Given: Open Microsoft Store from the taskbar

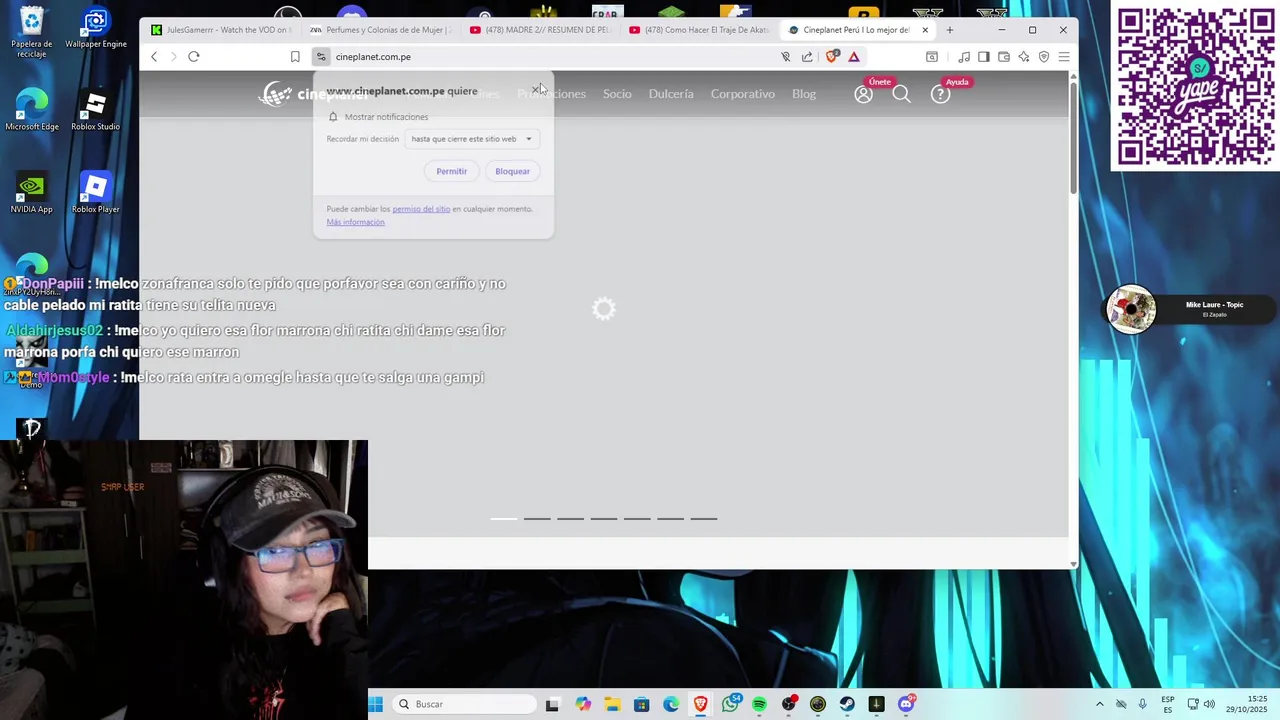Looking at the screenshot, I should coord(642,704).
